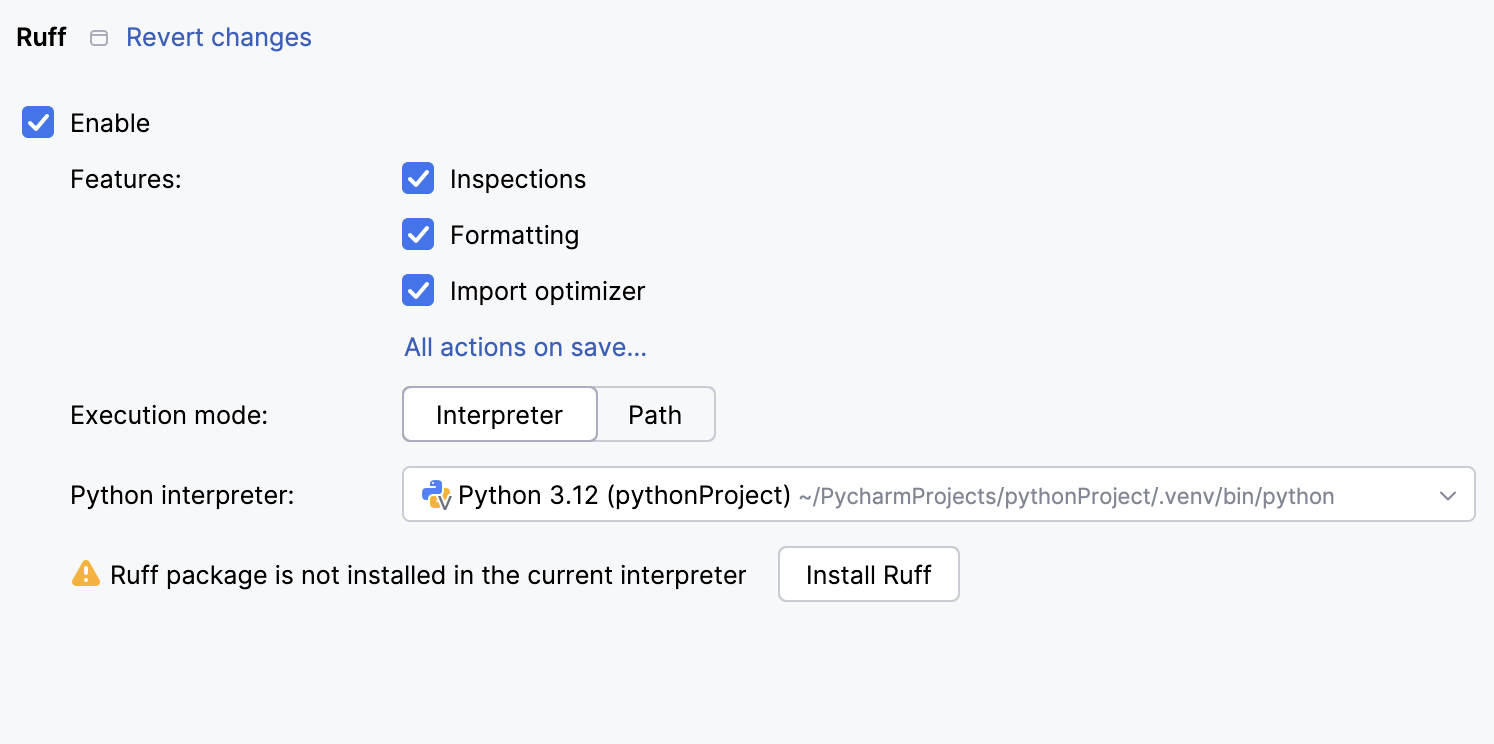
Task: Click the Revert changes link
Action: (x=219, y=38)
